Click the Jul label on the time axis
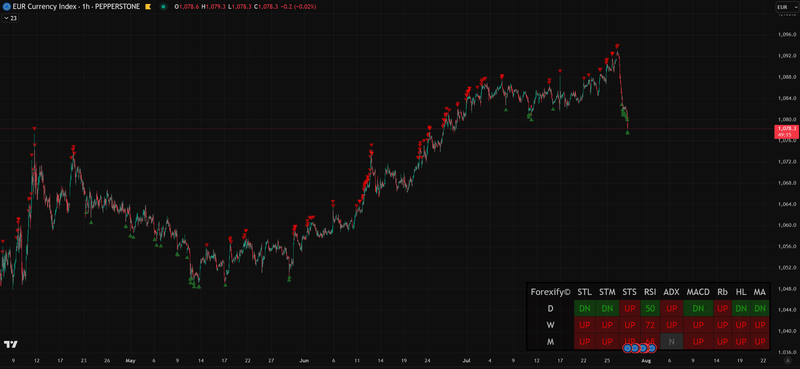800x369 pixels. point(467,360)
